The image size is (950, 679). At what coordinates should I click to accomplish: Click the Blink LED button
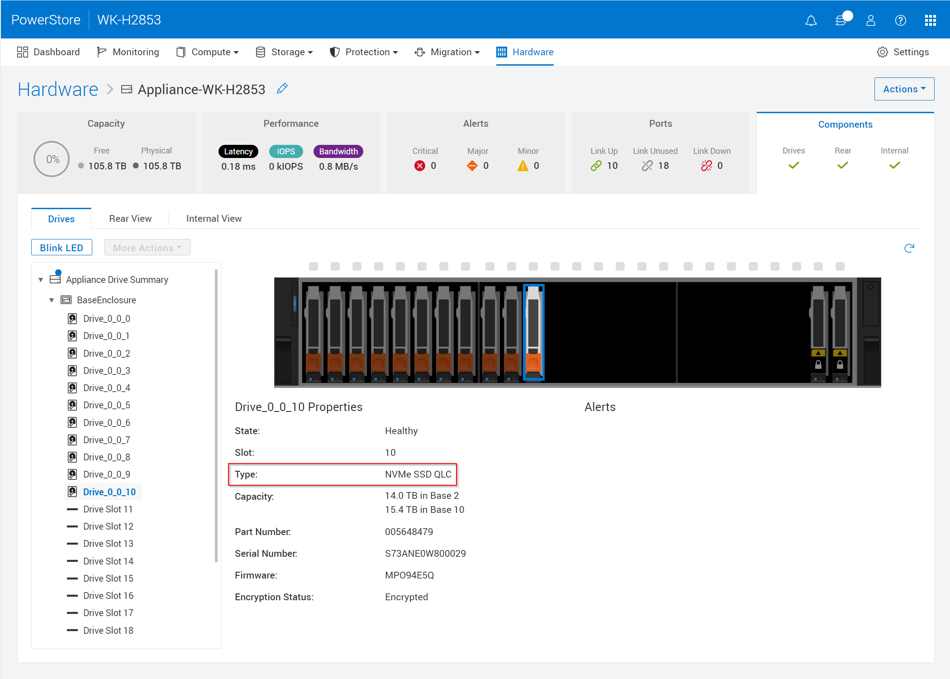point(61,247)
